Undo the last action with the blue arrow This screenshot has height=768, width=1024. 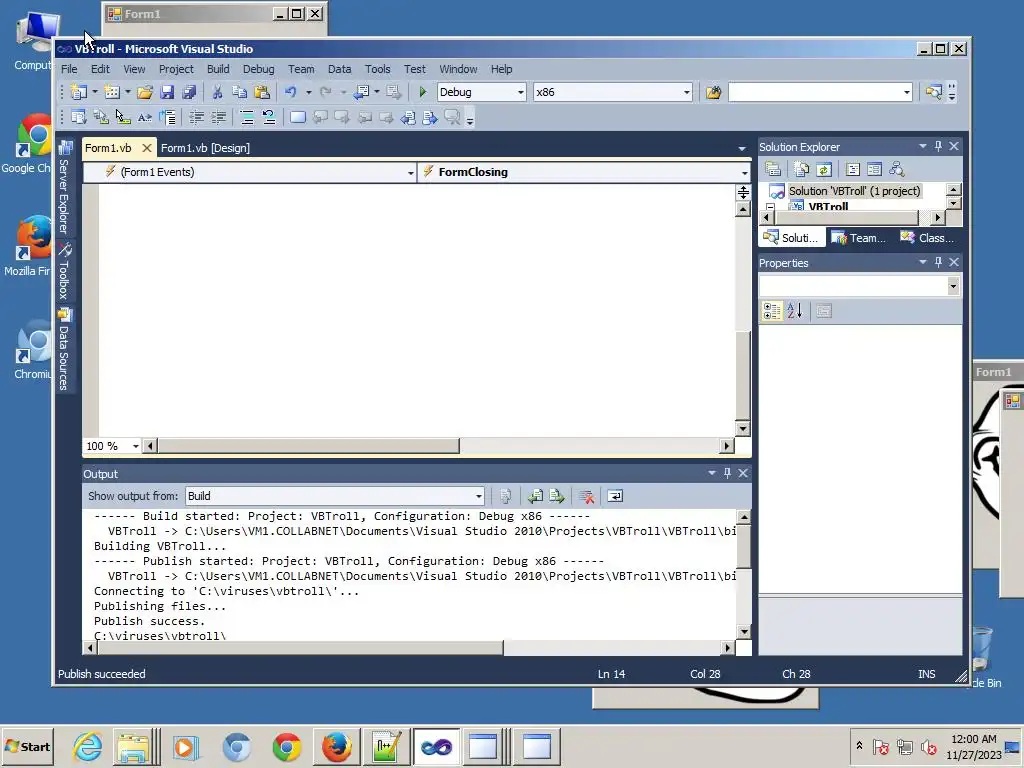click(291, 92)
